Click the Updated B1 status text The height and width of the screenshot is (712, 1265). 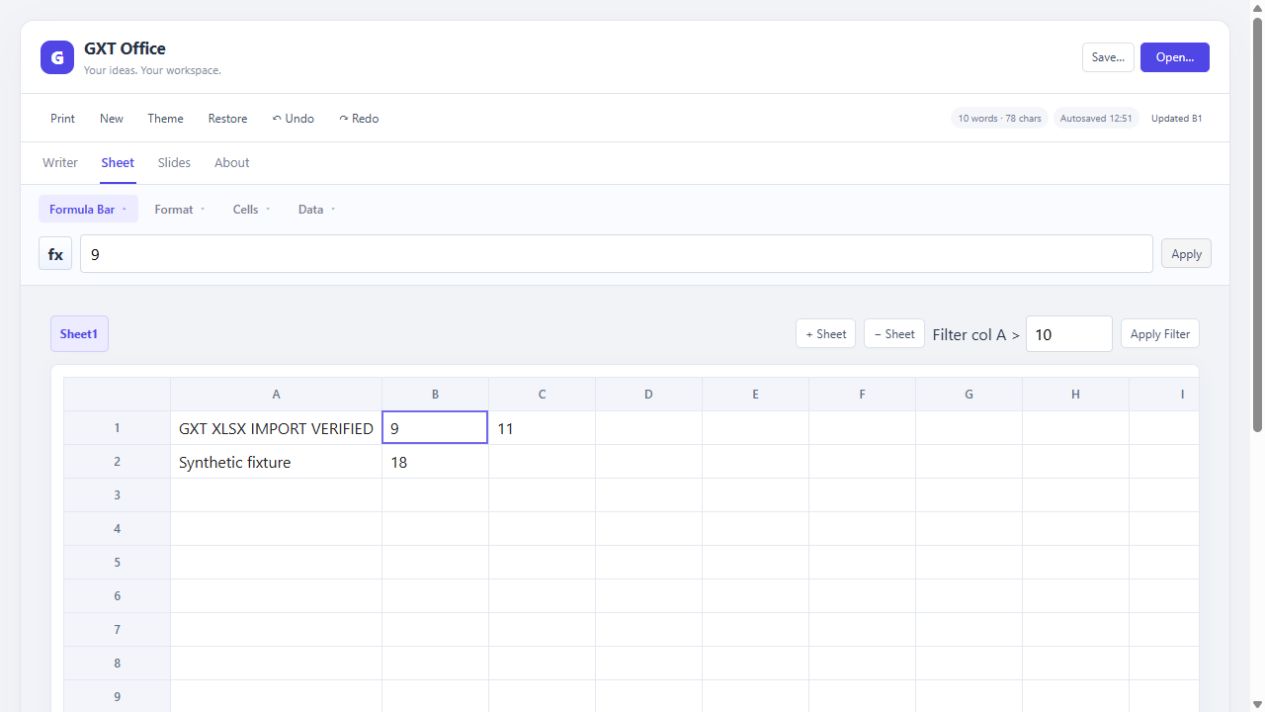point(1176,118)
